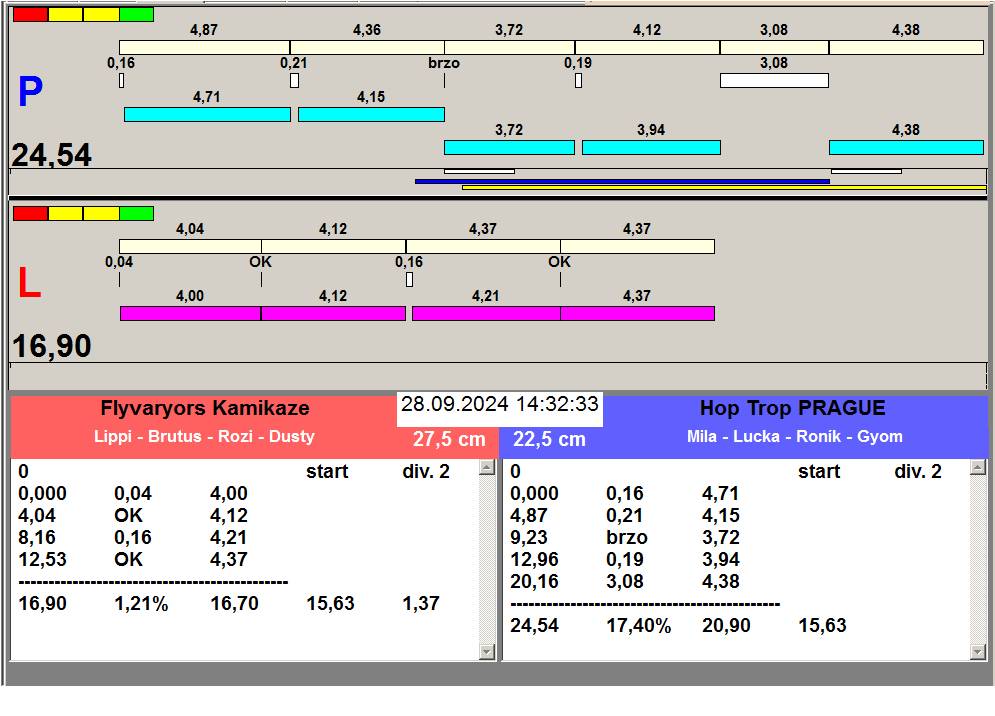Image resolution: width=995 pixels, height=716 pixels.
Task: Select the cyan 4,71 bar in lane P
Action: point(208,114)
